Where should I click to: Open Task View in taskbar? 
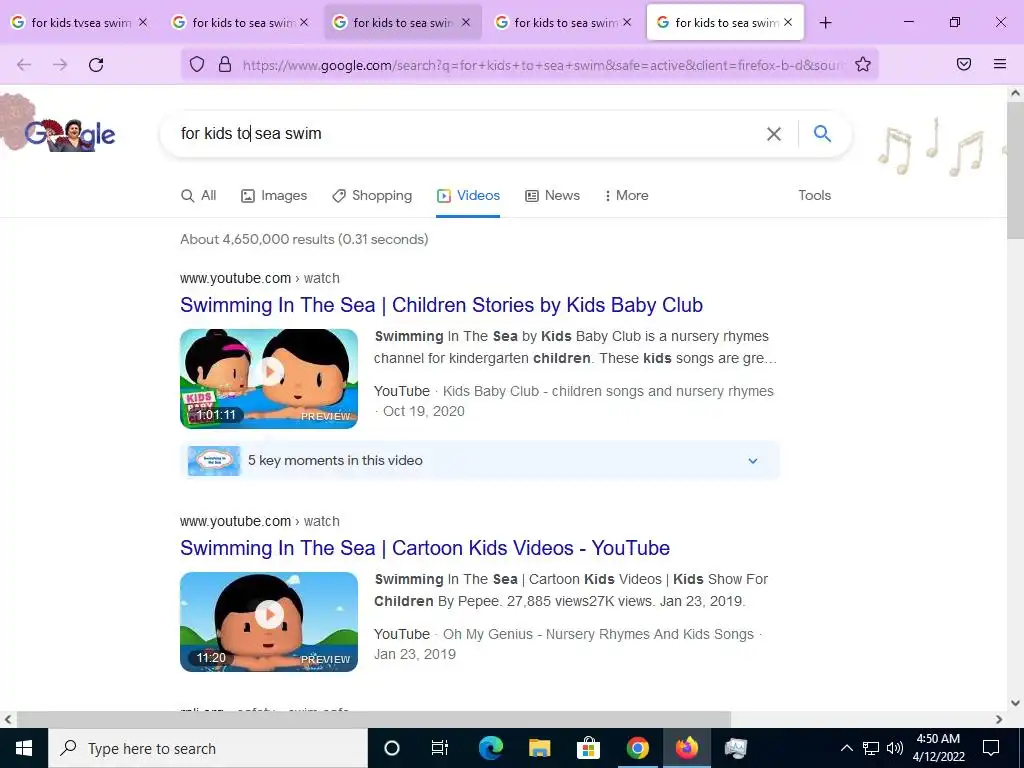pos(440,748)
